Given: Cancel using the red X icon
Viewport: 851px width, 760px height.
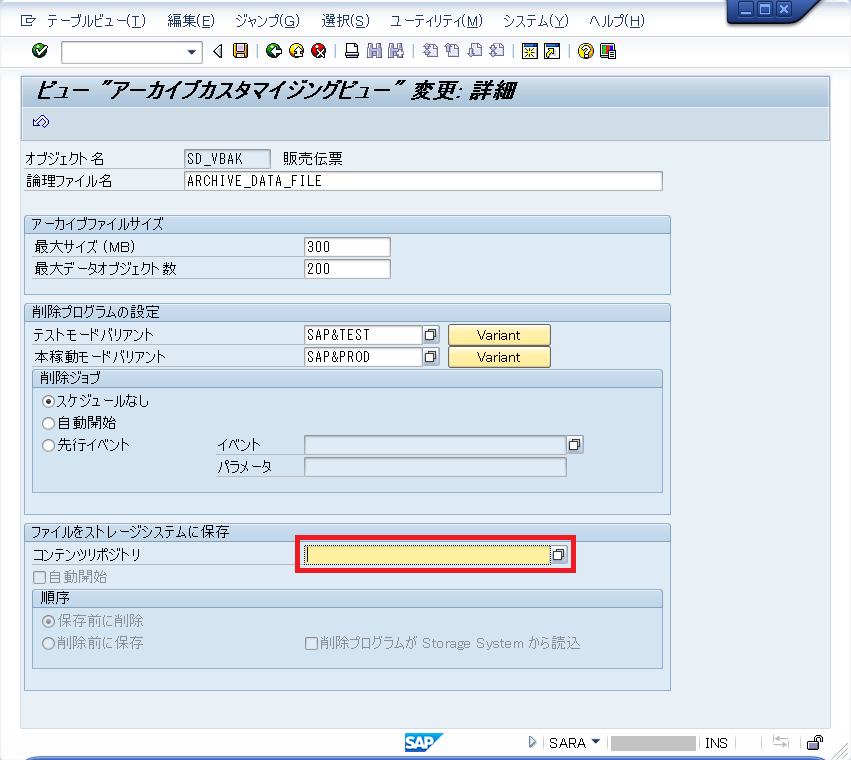Looking at the screenshot, I should [x=319, y=51].
